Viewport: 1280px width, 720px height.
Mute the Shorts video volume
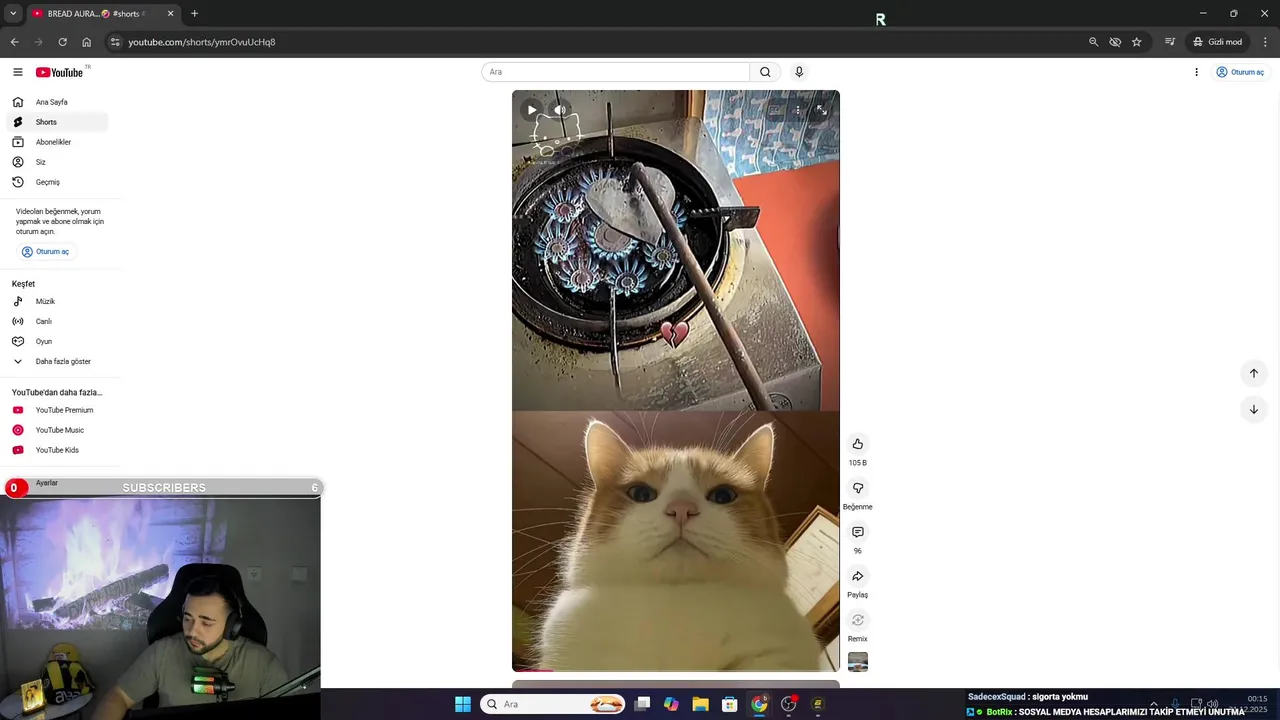pos(560,110)
